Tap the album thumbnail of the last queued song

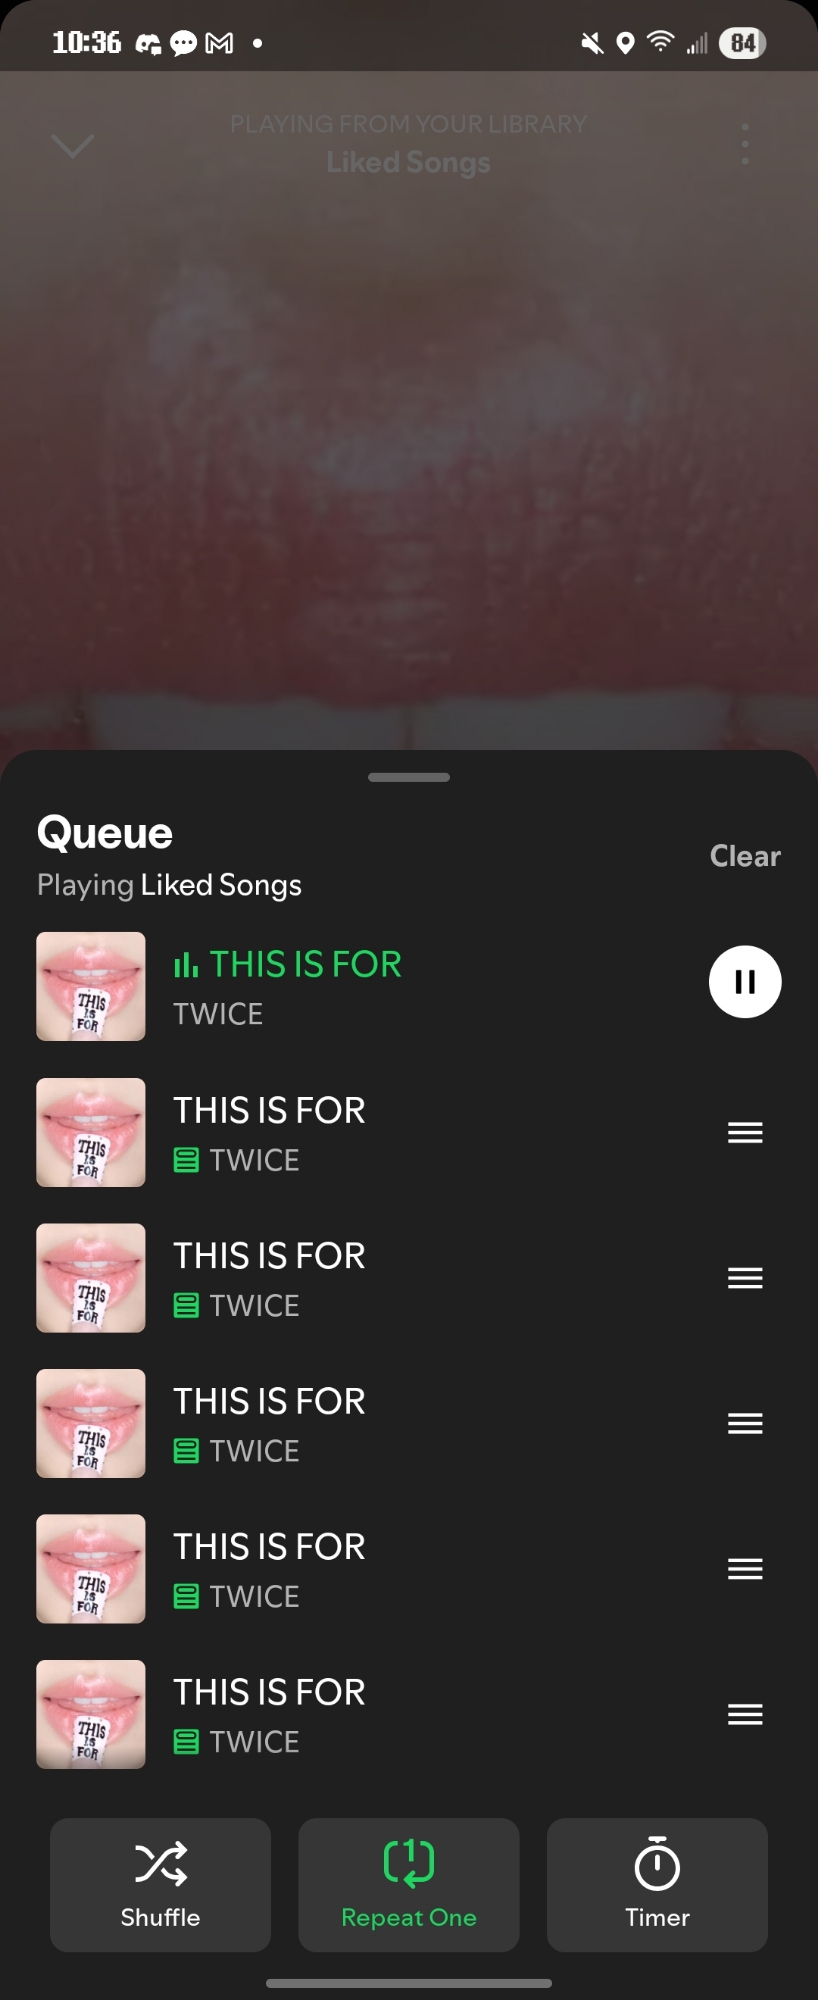coord(91,1715)
